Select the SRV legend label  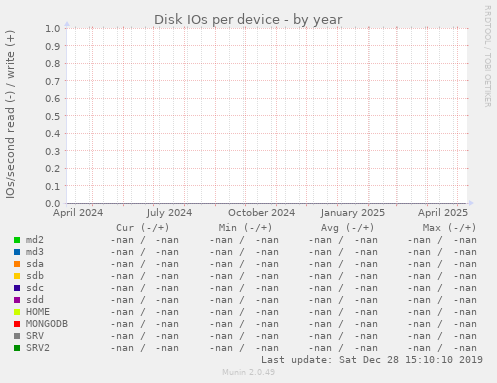pyautogui.click(x=35, y=336)
